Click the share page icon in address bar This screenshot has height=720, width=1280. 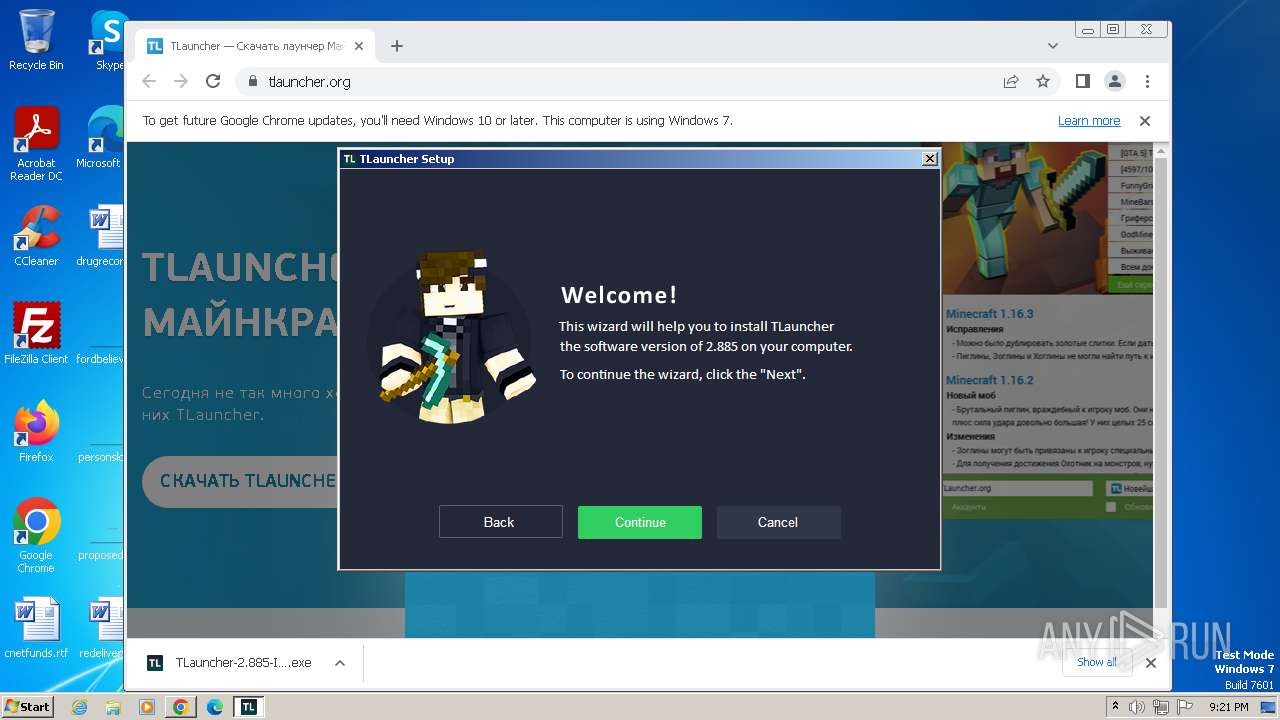click(x=1011, y=81)
